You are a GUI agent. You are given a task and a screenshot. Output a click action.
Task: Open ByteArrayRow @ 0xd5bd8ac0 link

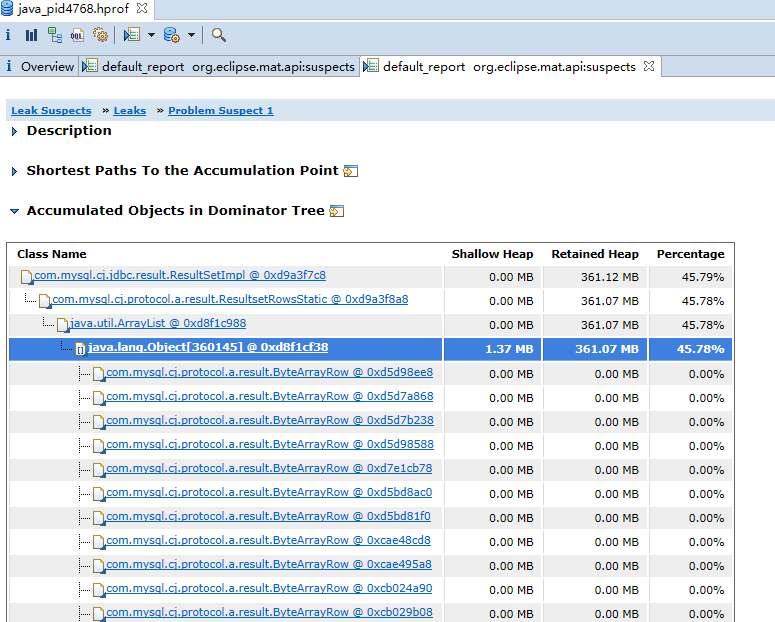coord(269,492)
